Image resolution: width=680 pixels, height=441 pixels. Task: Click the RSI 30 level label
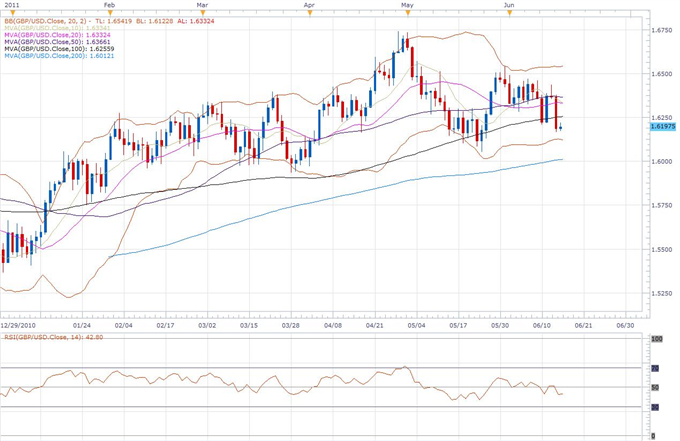pyautogui.click(x=655, y=407)
